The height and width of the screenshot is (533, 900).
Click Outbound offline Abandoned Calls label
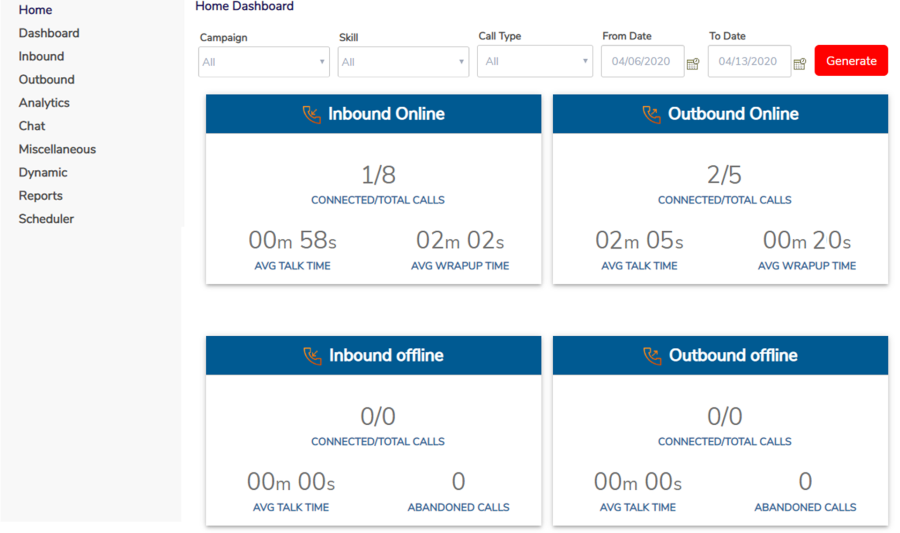(805, 508)
